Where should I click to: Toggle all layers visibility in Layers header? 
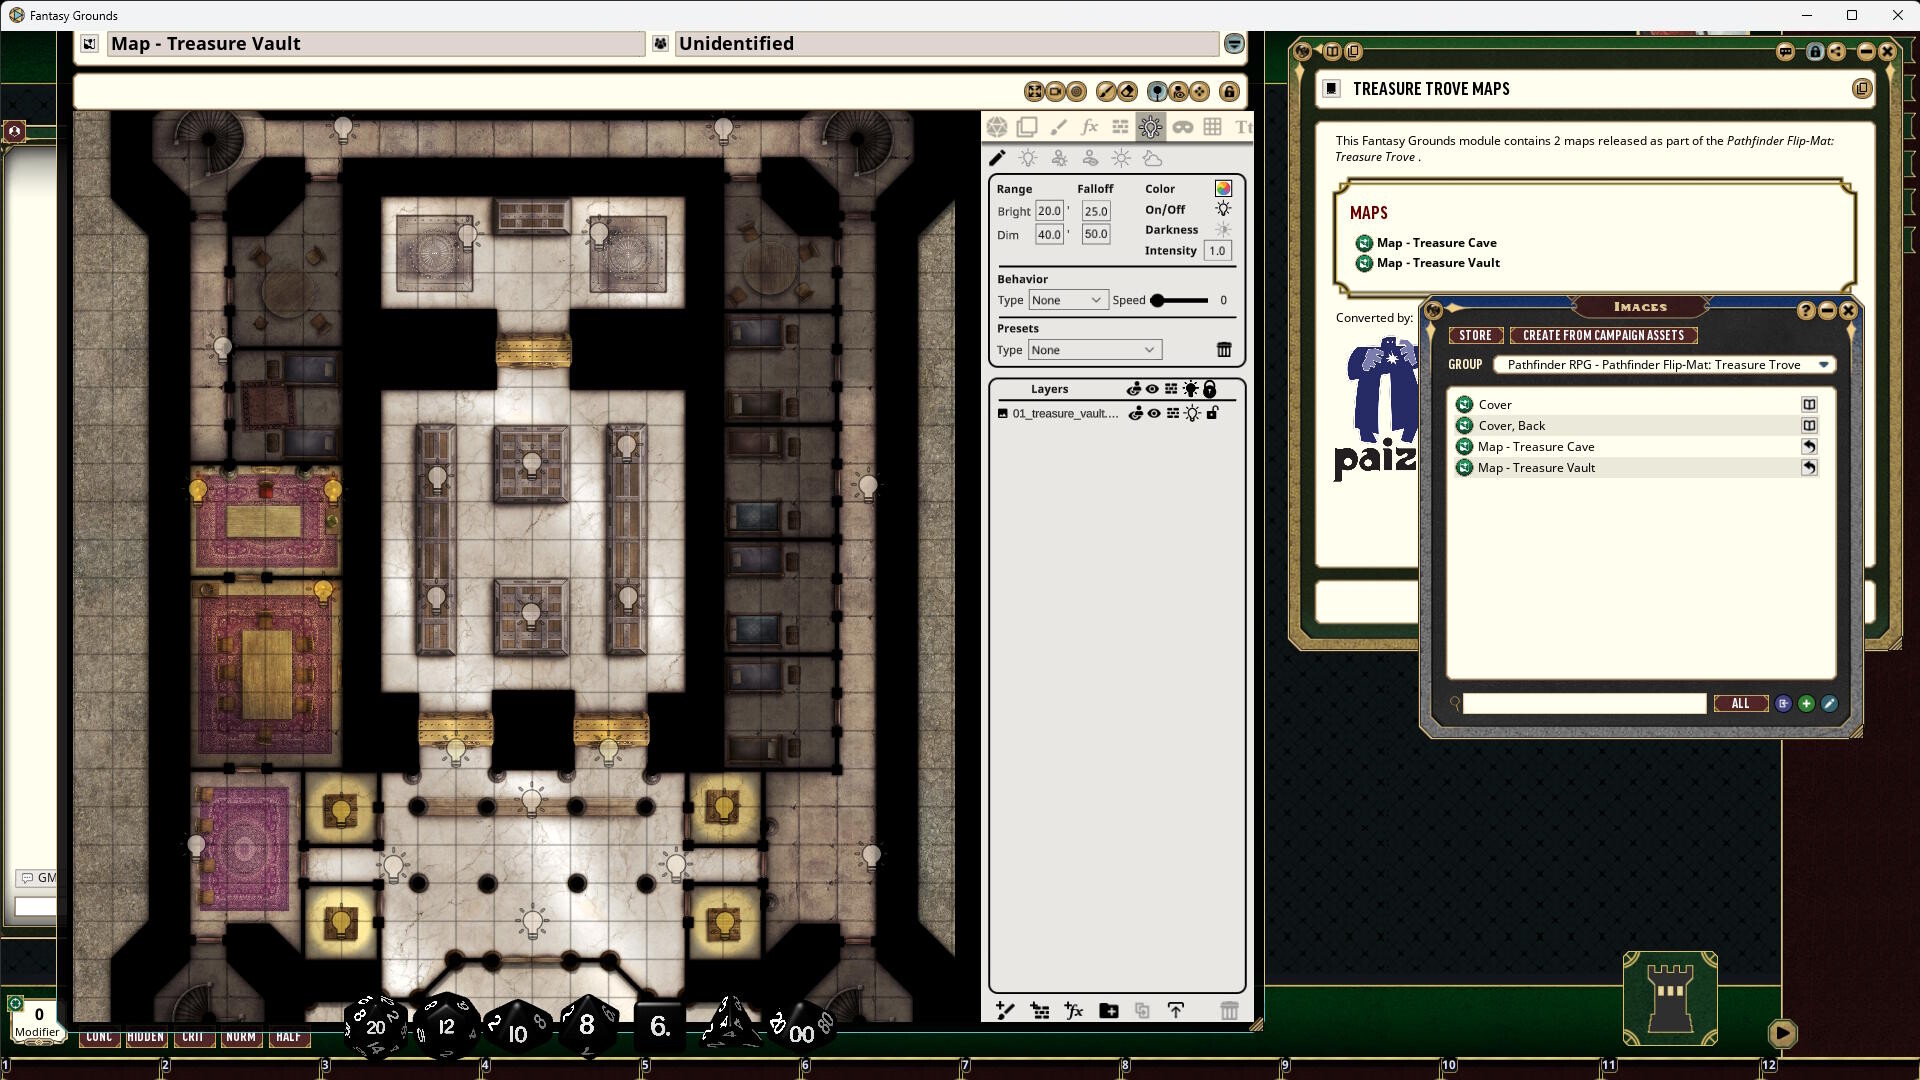click(x=1152, y=389)
